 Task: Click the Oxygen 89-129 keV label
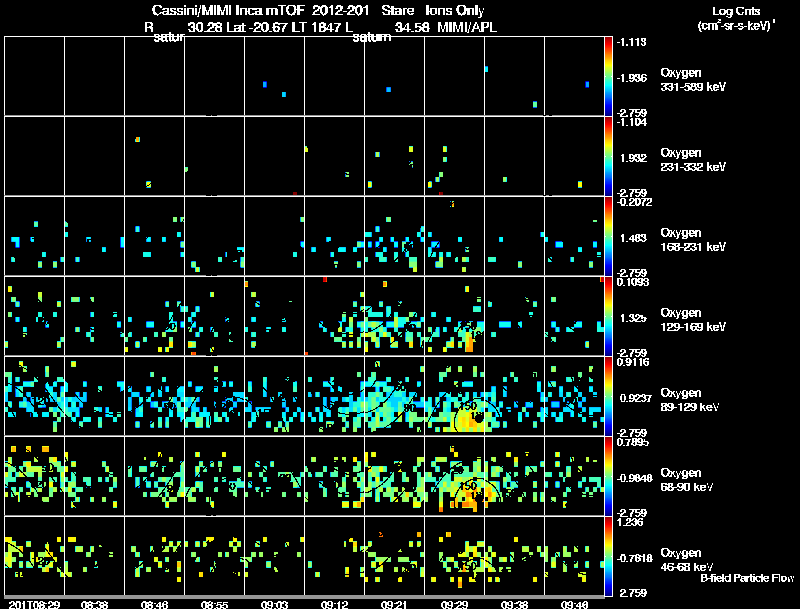(x=690, y=400)
